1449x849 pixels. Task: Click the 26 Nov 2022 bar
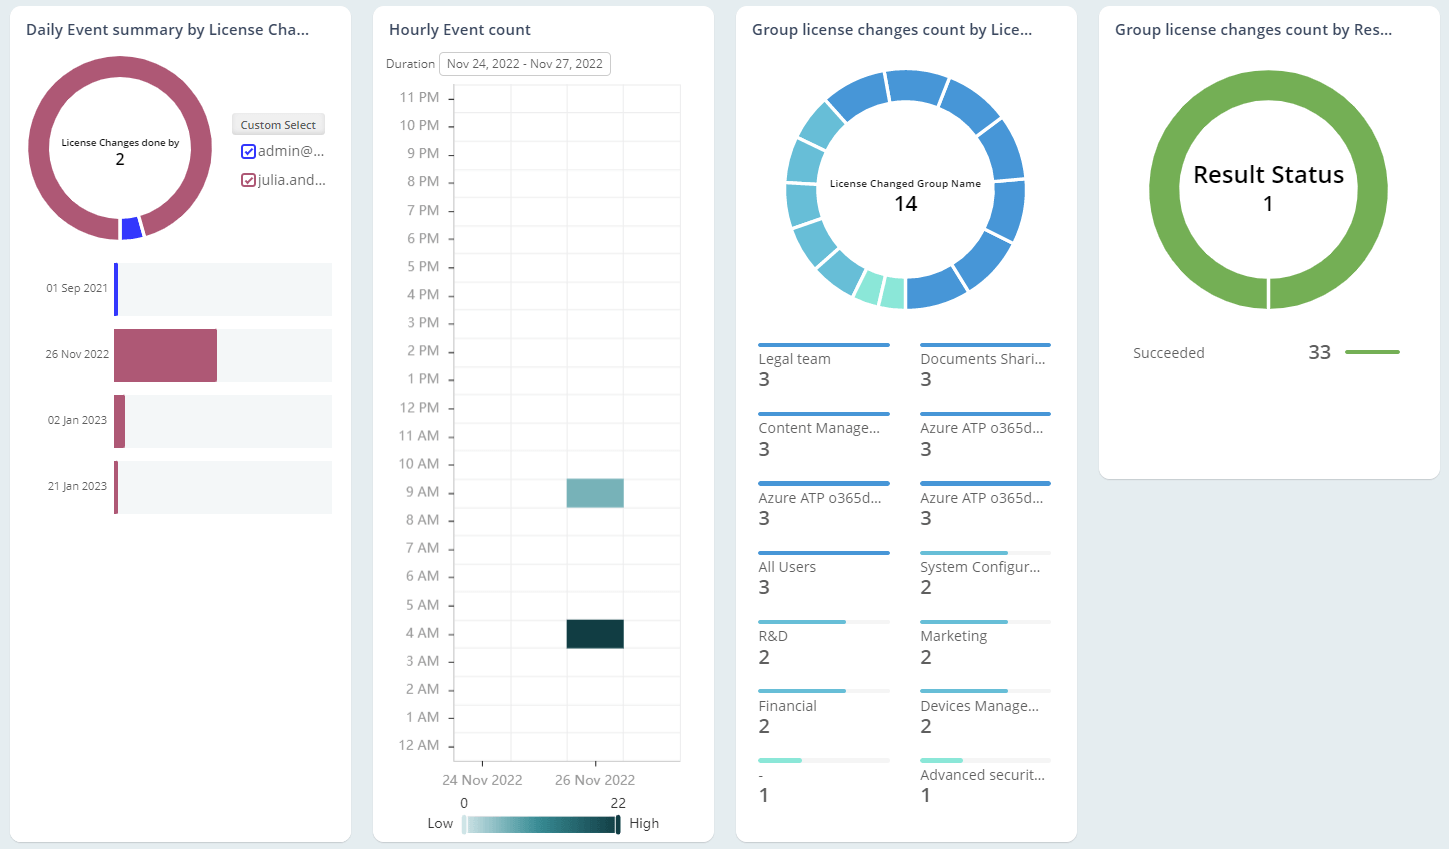(165, 355)
